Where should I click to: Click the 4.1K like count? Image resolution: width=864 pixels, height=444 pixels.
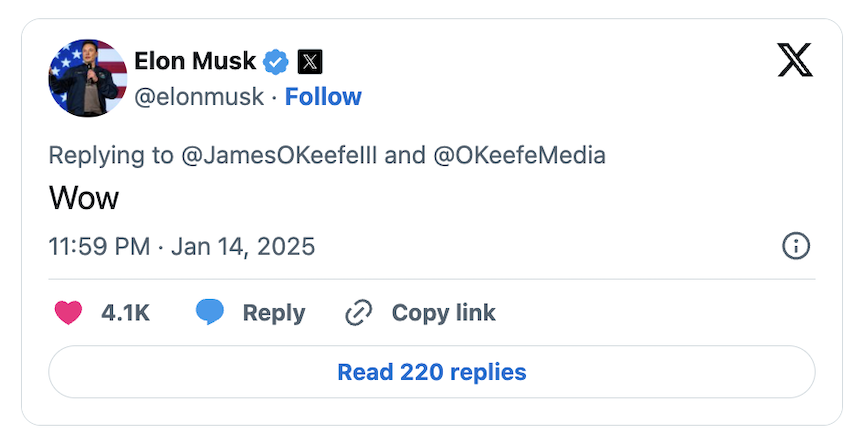point(125,313)
